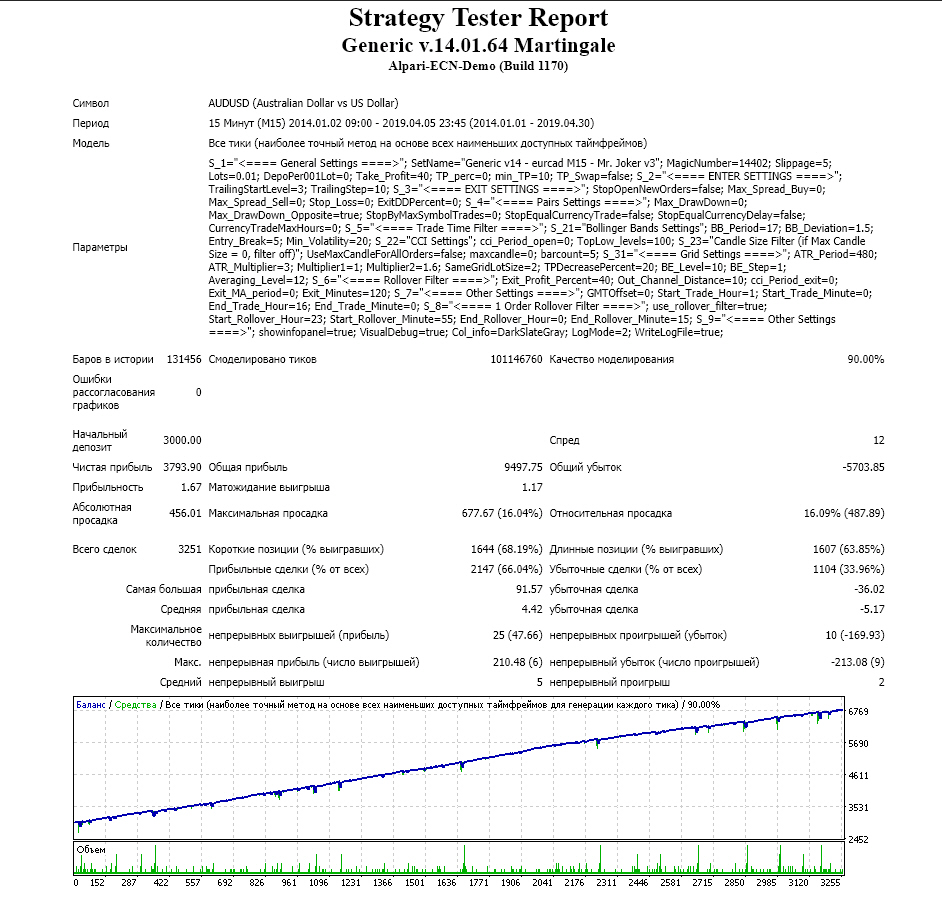
Task: Click the Самая большая row label
Action: click(163, 589)
